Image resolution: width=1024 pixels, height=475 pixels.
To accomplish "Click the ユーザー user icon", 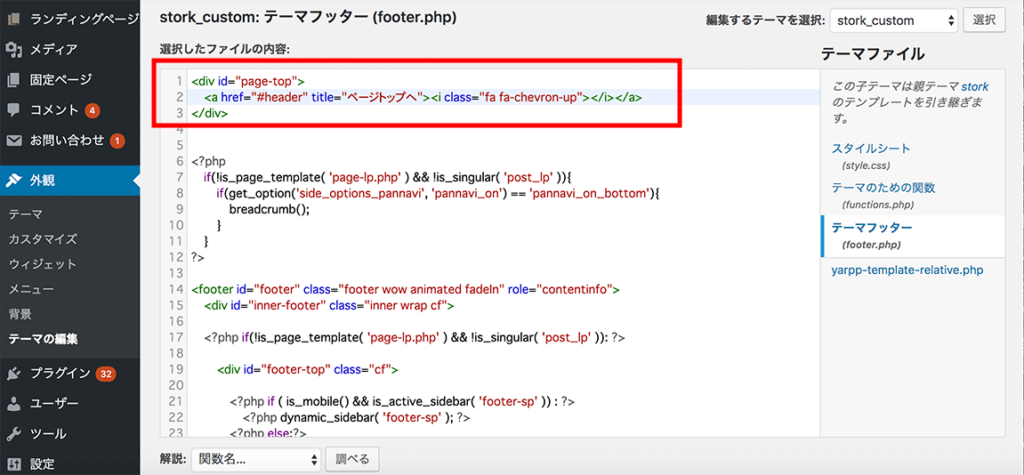I will (14, 404).
